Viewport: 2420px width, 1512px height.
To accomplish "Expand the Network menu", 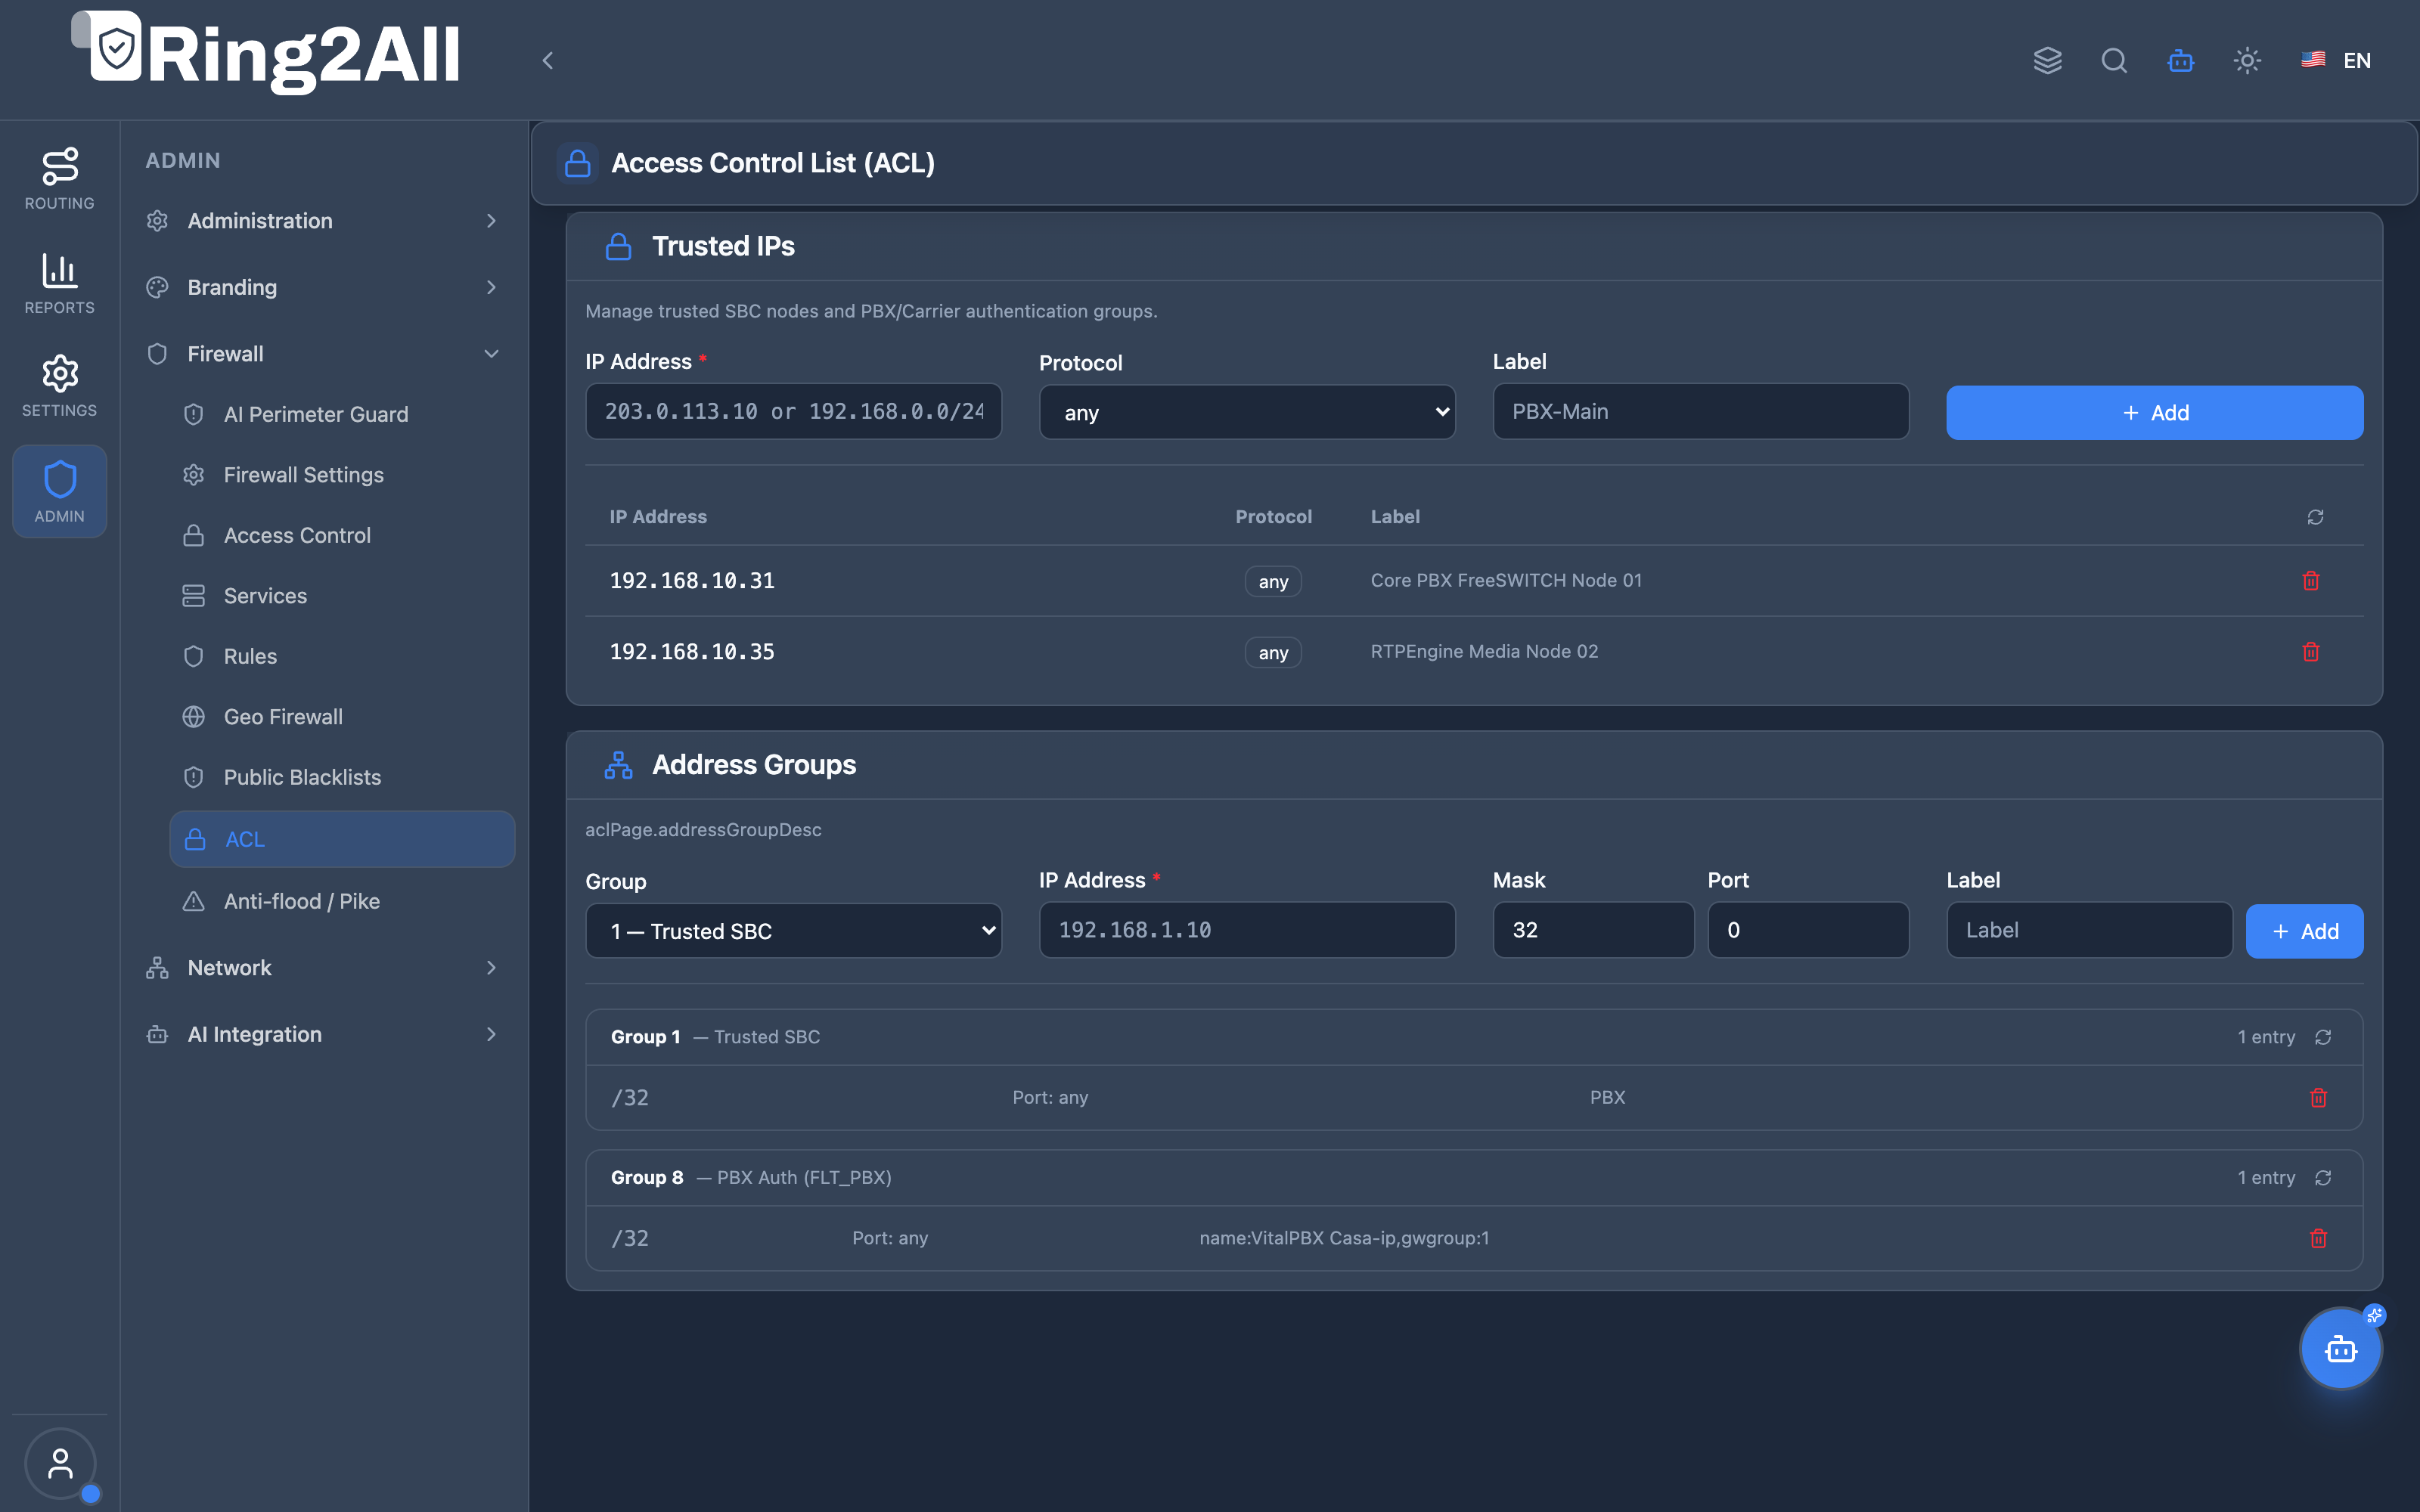I will (323, 968).
